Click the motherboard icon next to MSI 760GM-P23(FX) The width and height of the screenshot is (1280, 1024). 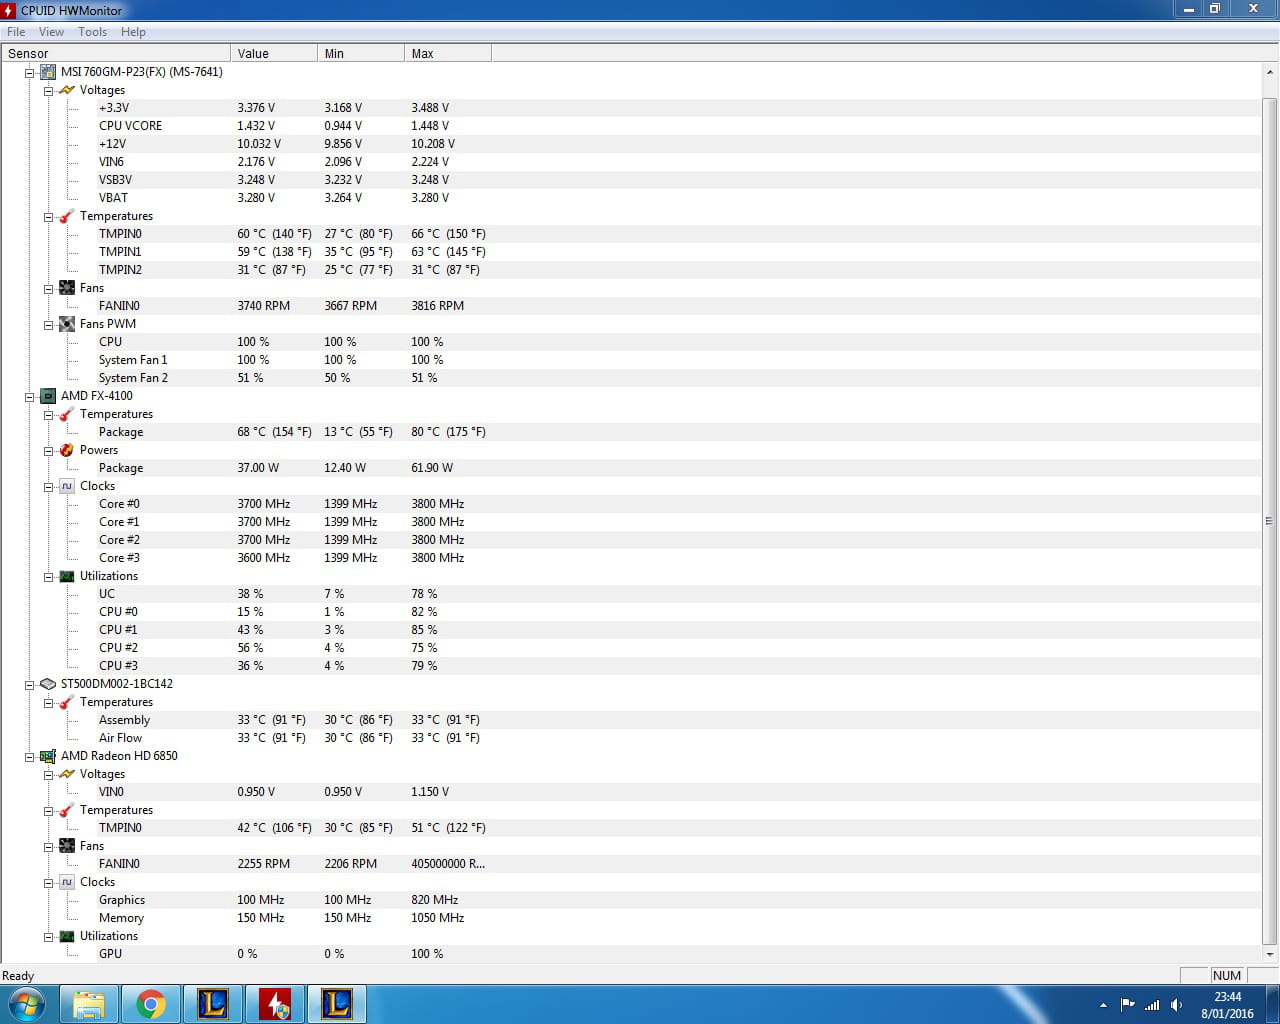(x=47, y=72)
